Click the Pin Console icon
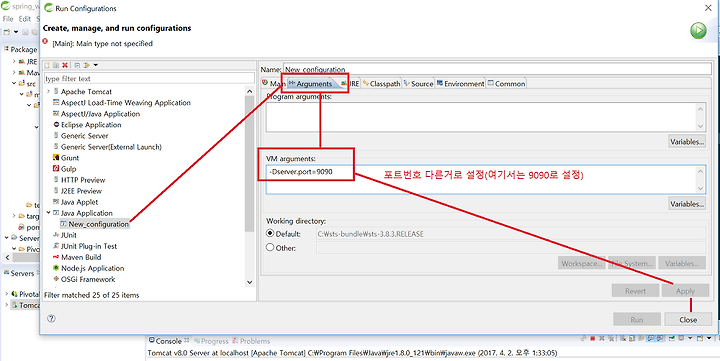Screen dimensions: 720x361 point(672,338)
